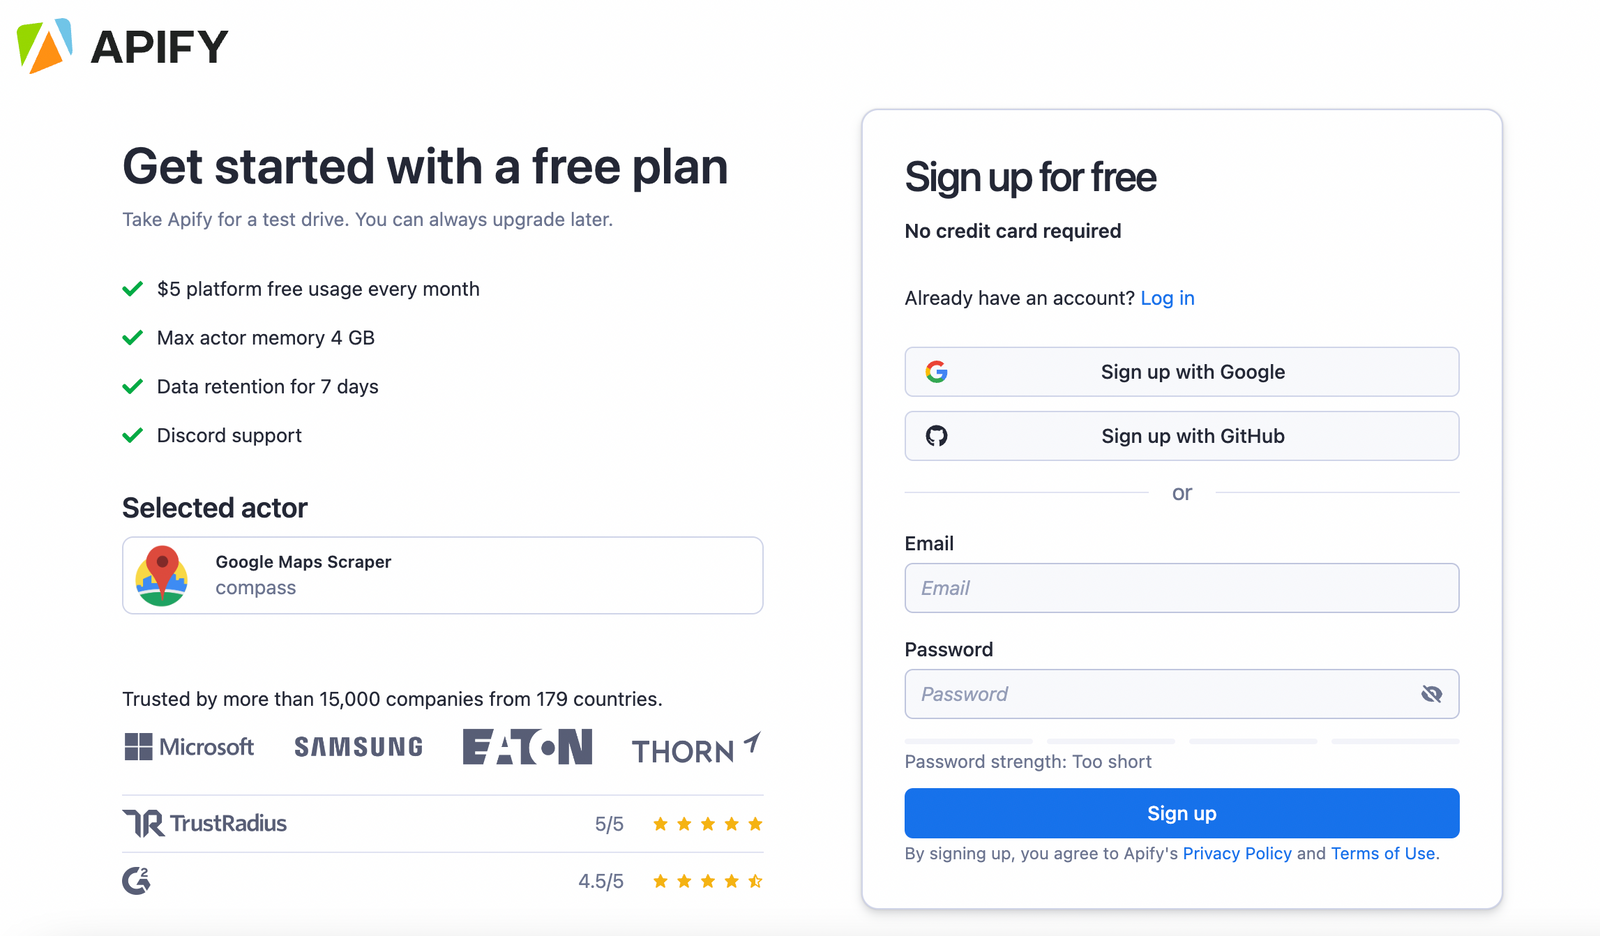Image resolution: width=1600 pixels, height=936 pixels.
Task: Click the Microsoft logo
Action: 189,747
